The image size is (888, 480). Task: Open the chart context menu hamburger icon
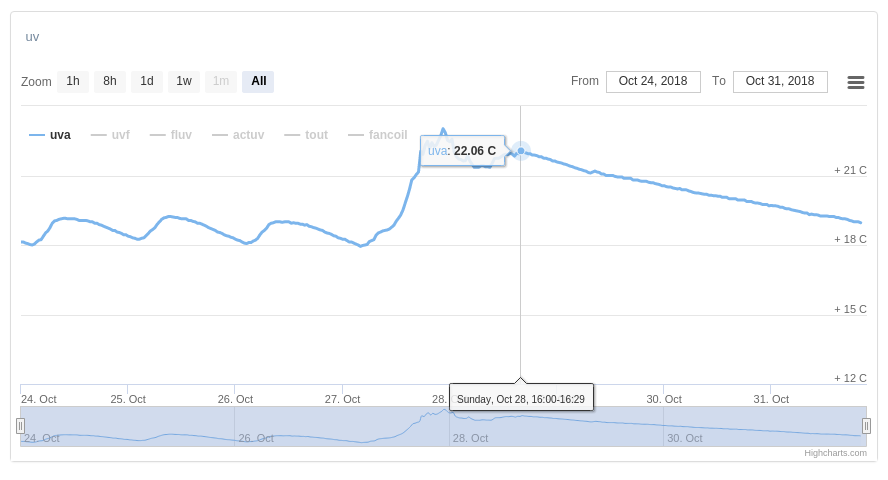[x=856, y=82]
